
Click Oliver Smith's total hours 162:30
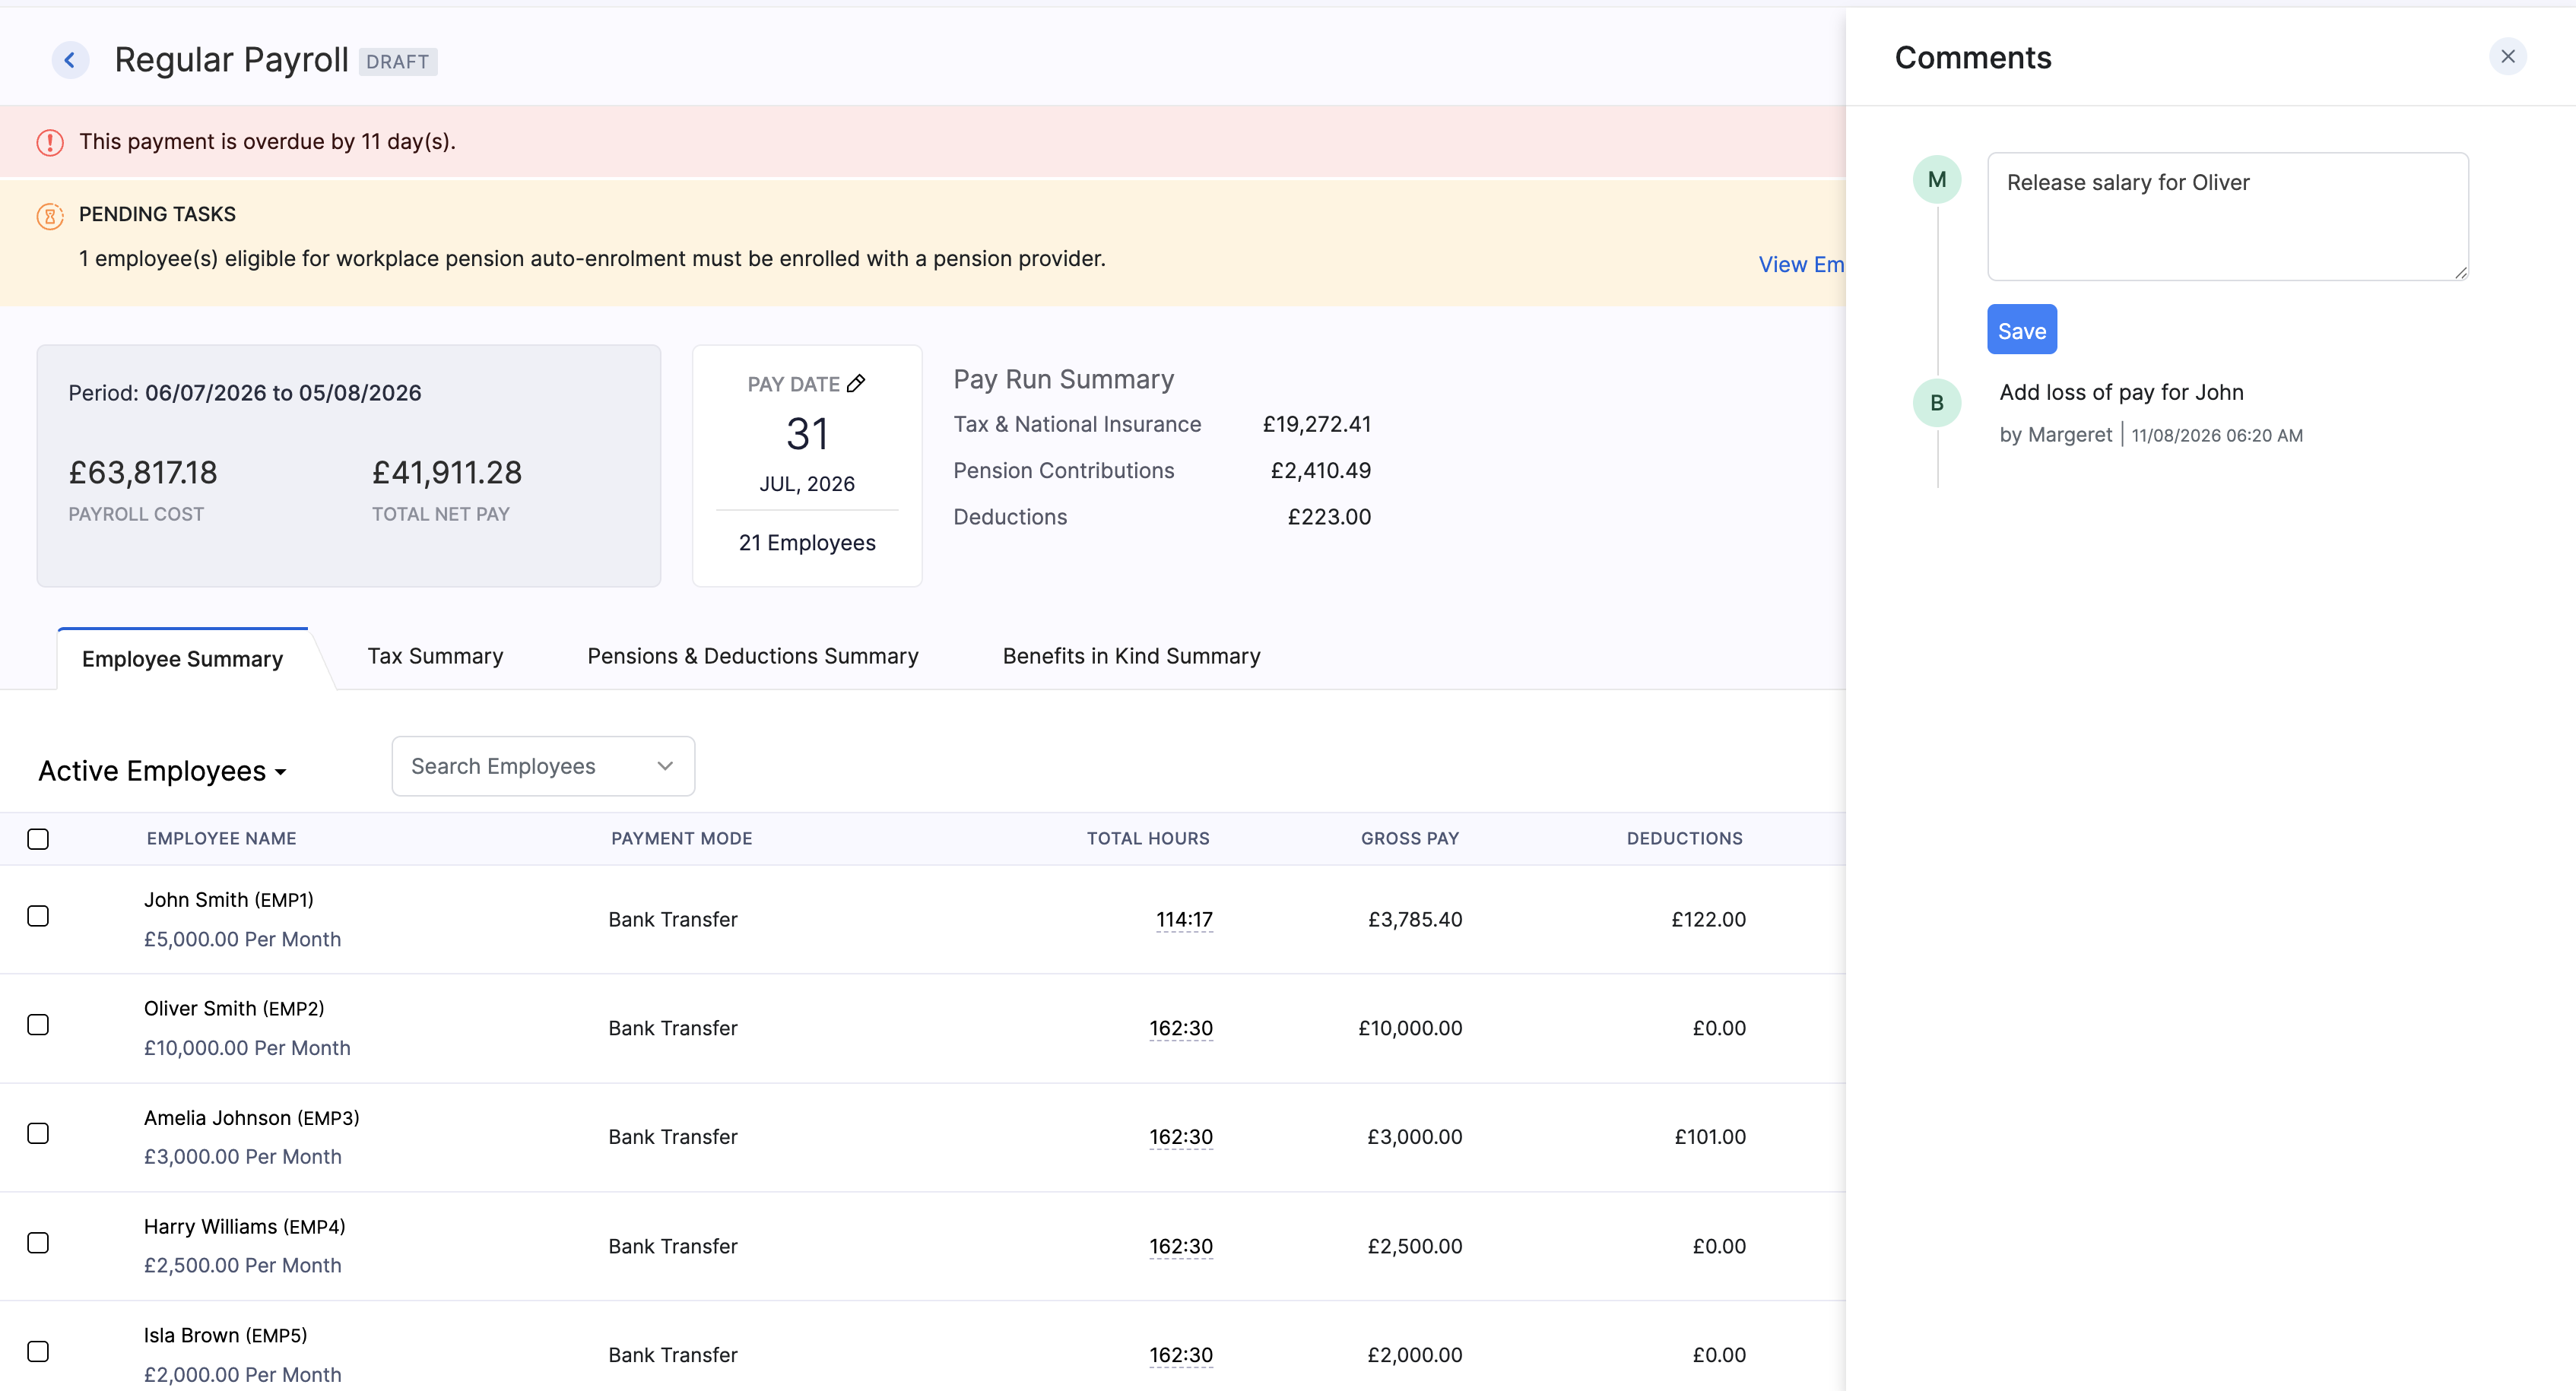pos(1181,1028)
